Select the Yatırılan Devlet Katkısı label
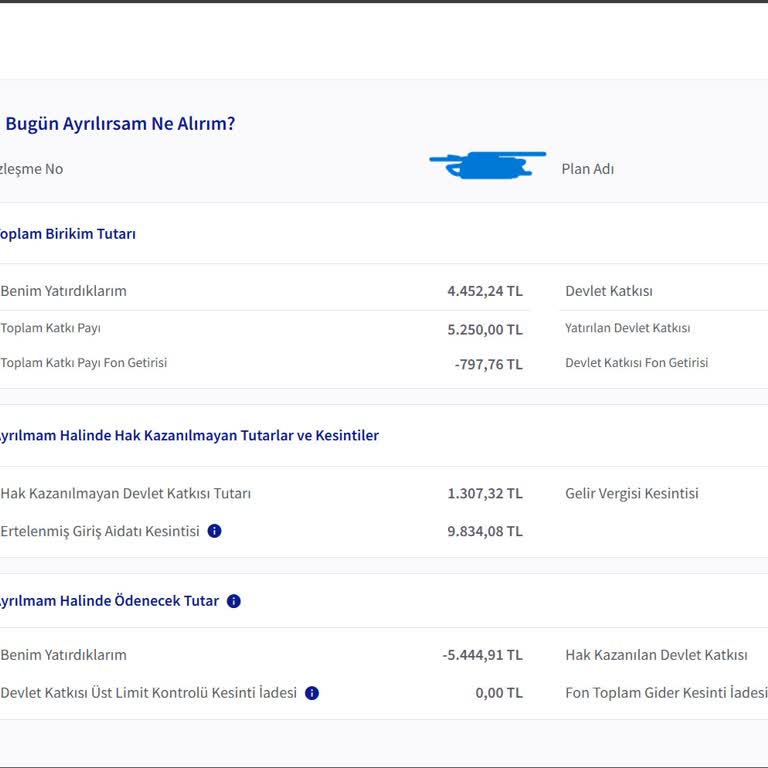This screenshot has height=768, width=768. 627,328
